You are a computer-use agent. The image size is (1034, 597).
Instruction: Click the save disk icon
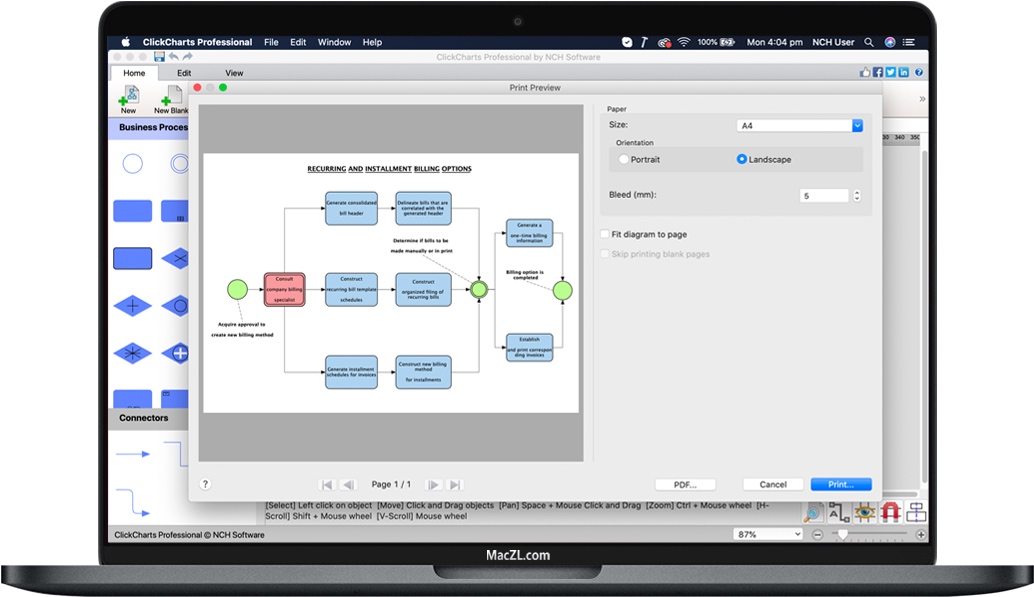pyautogui.click(x=159, y=57)
